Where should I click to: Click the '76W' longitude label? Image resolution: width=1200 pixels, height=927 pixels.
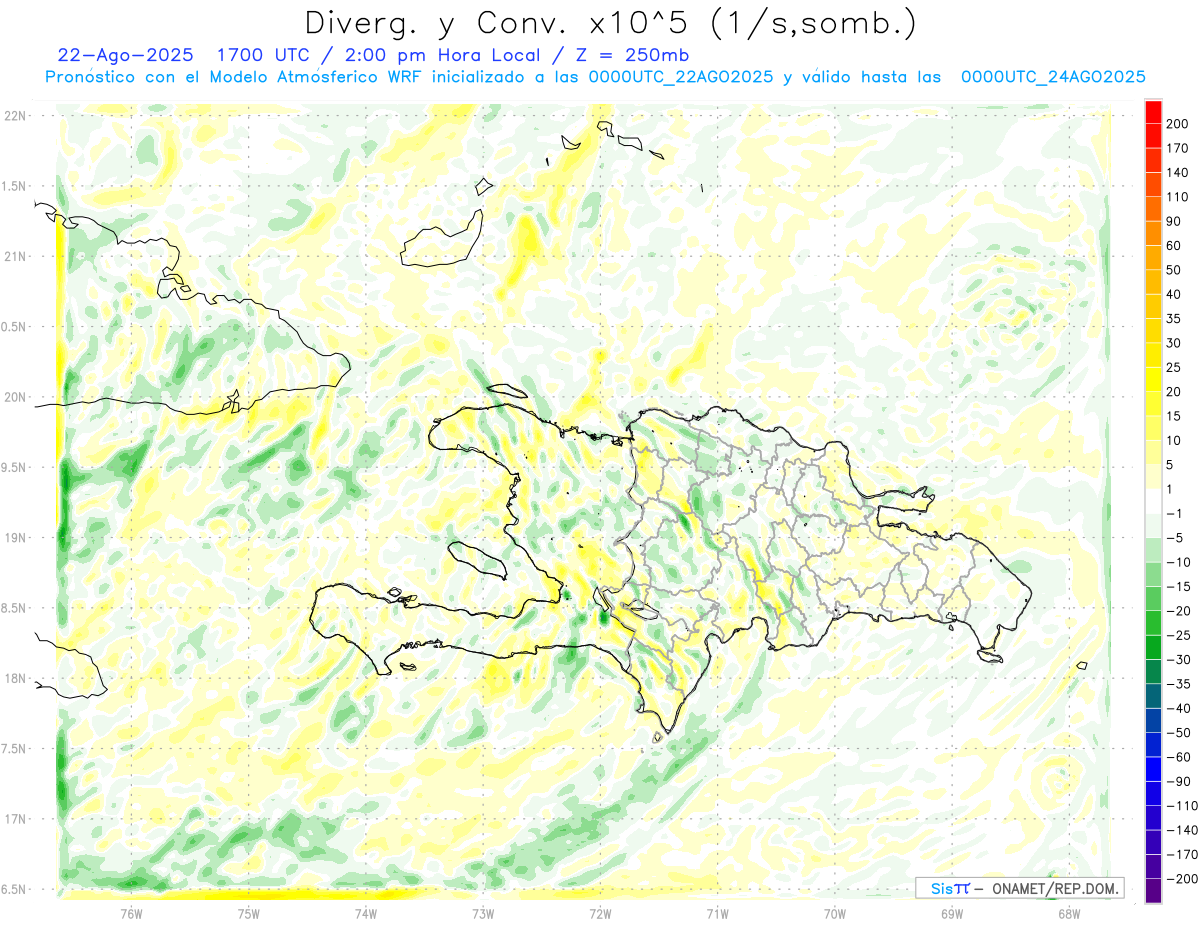(x=131, y=913)
